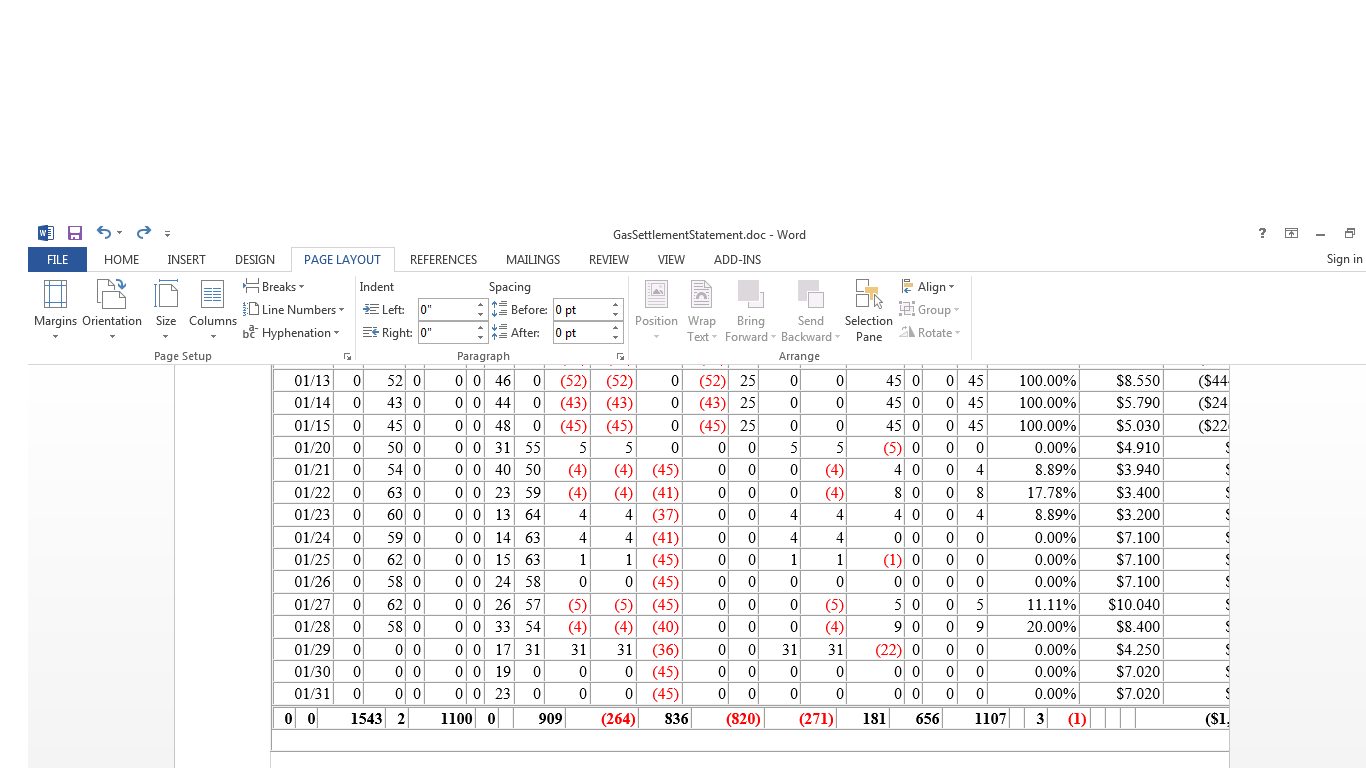
Task: Click the Word application icon in title bar
Action: (x=46, y=233)
